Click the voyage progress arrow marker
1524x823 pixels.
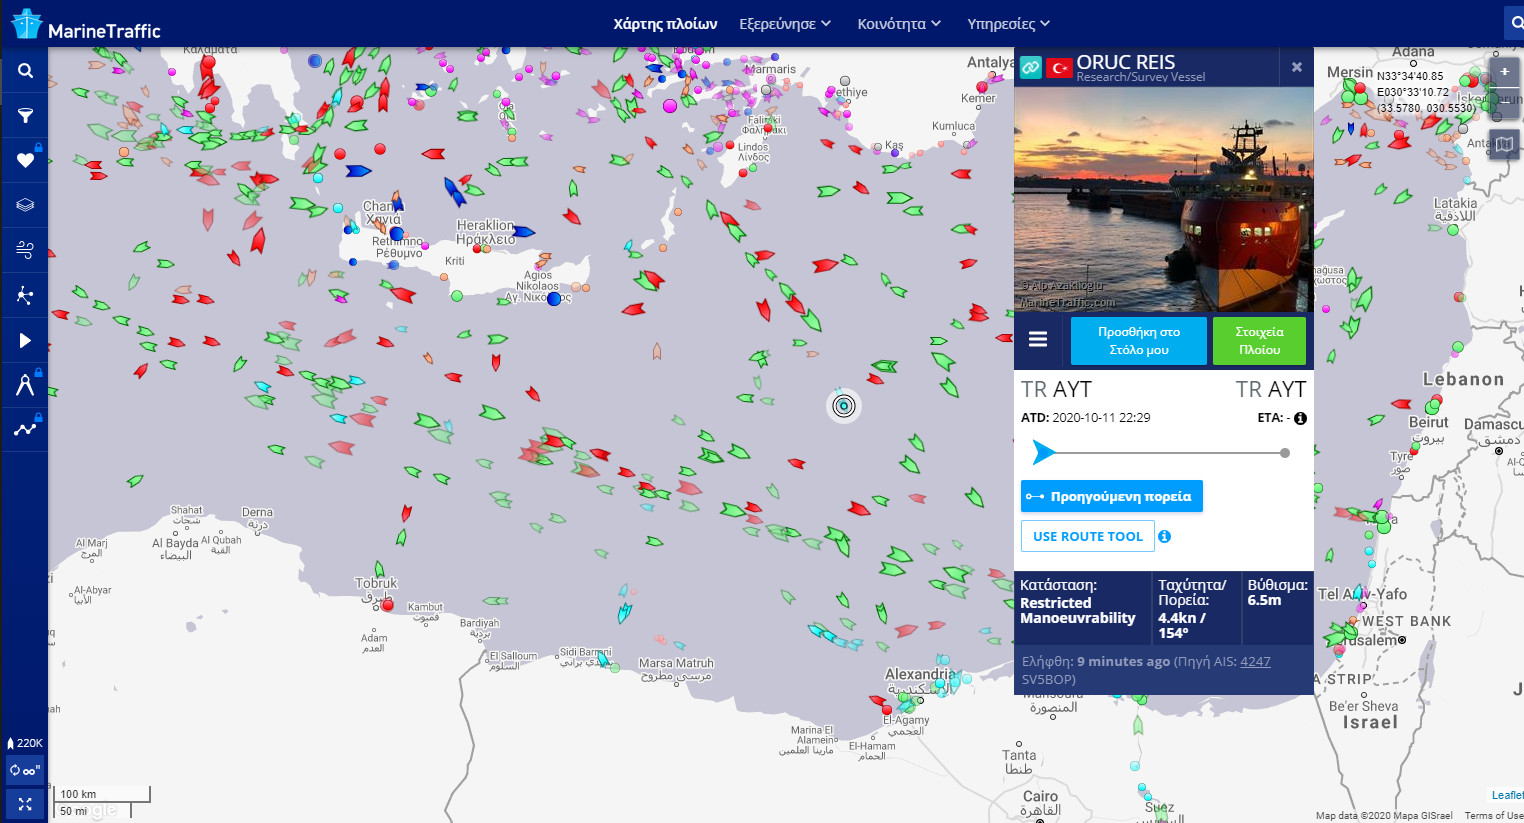click(1043, 452)
